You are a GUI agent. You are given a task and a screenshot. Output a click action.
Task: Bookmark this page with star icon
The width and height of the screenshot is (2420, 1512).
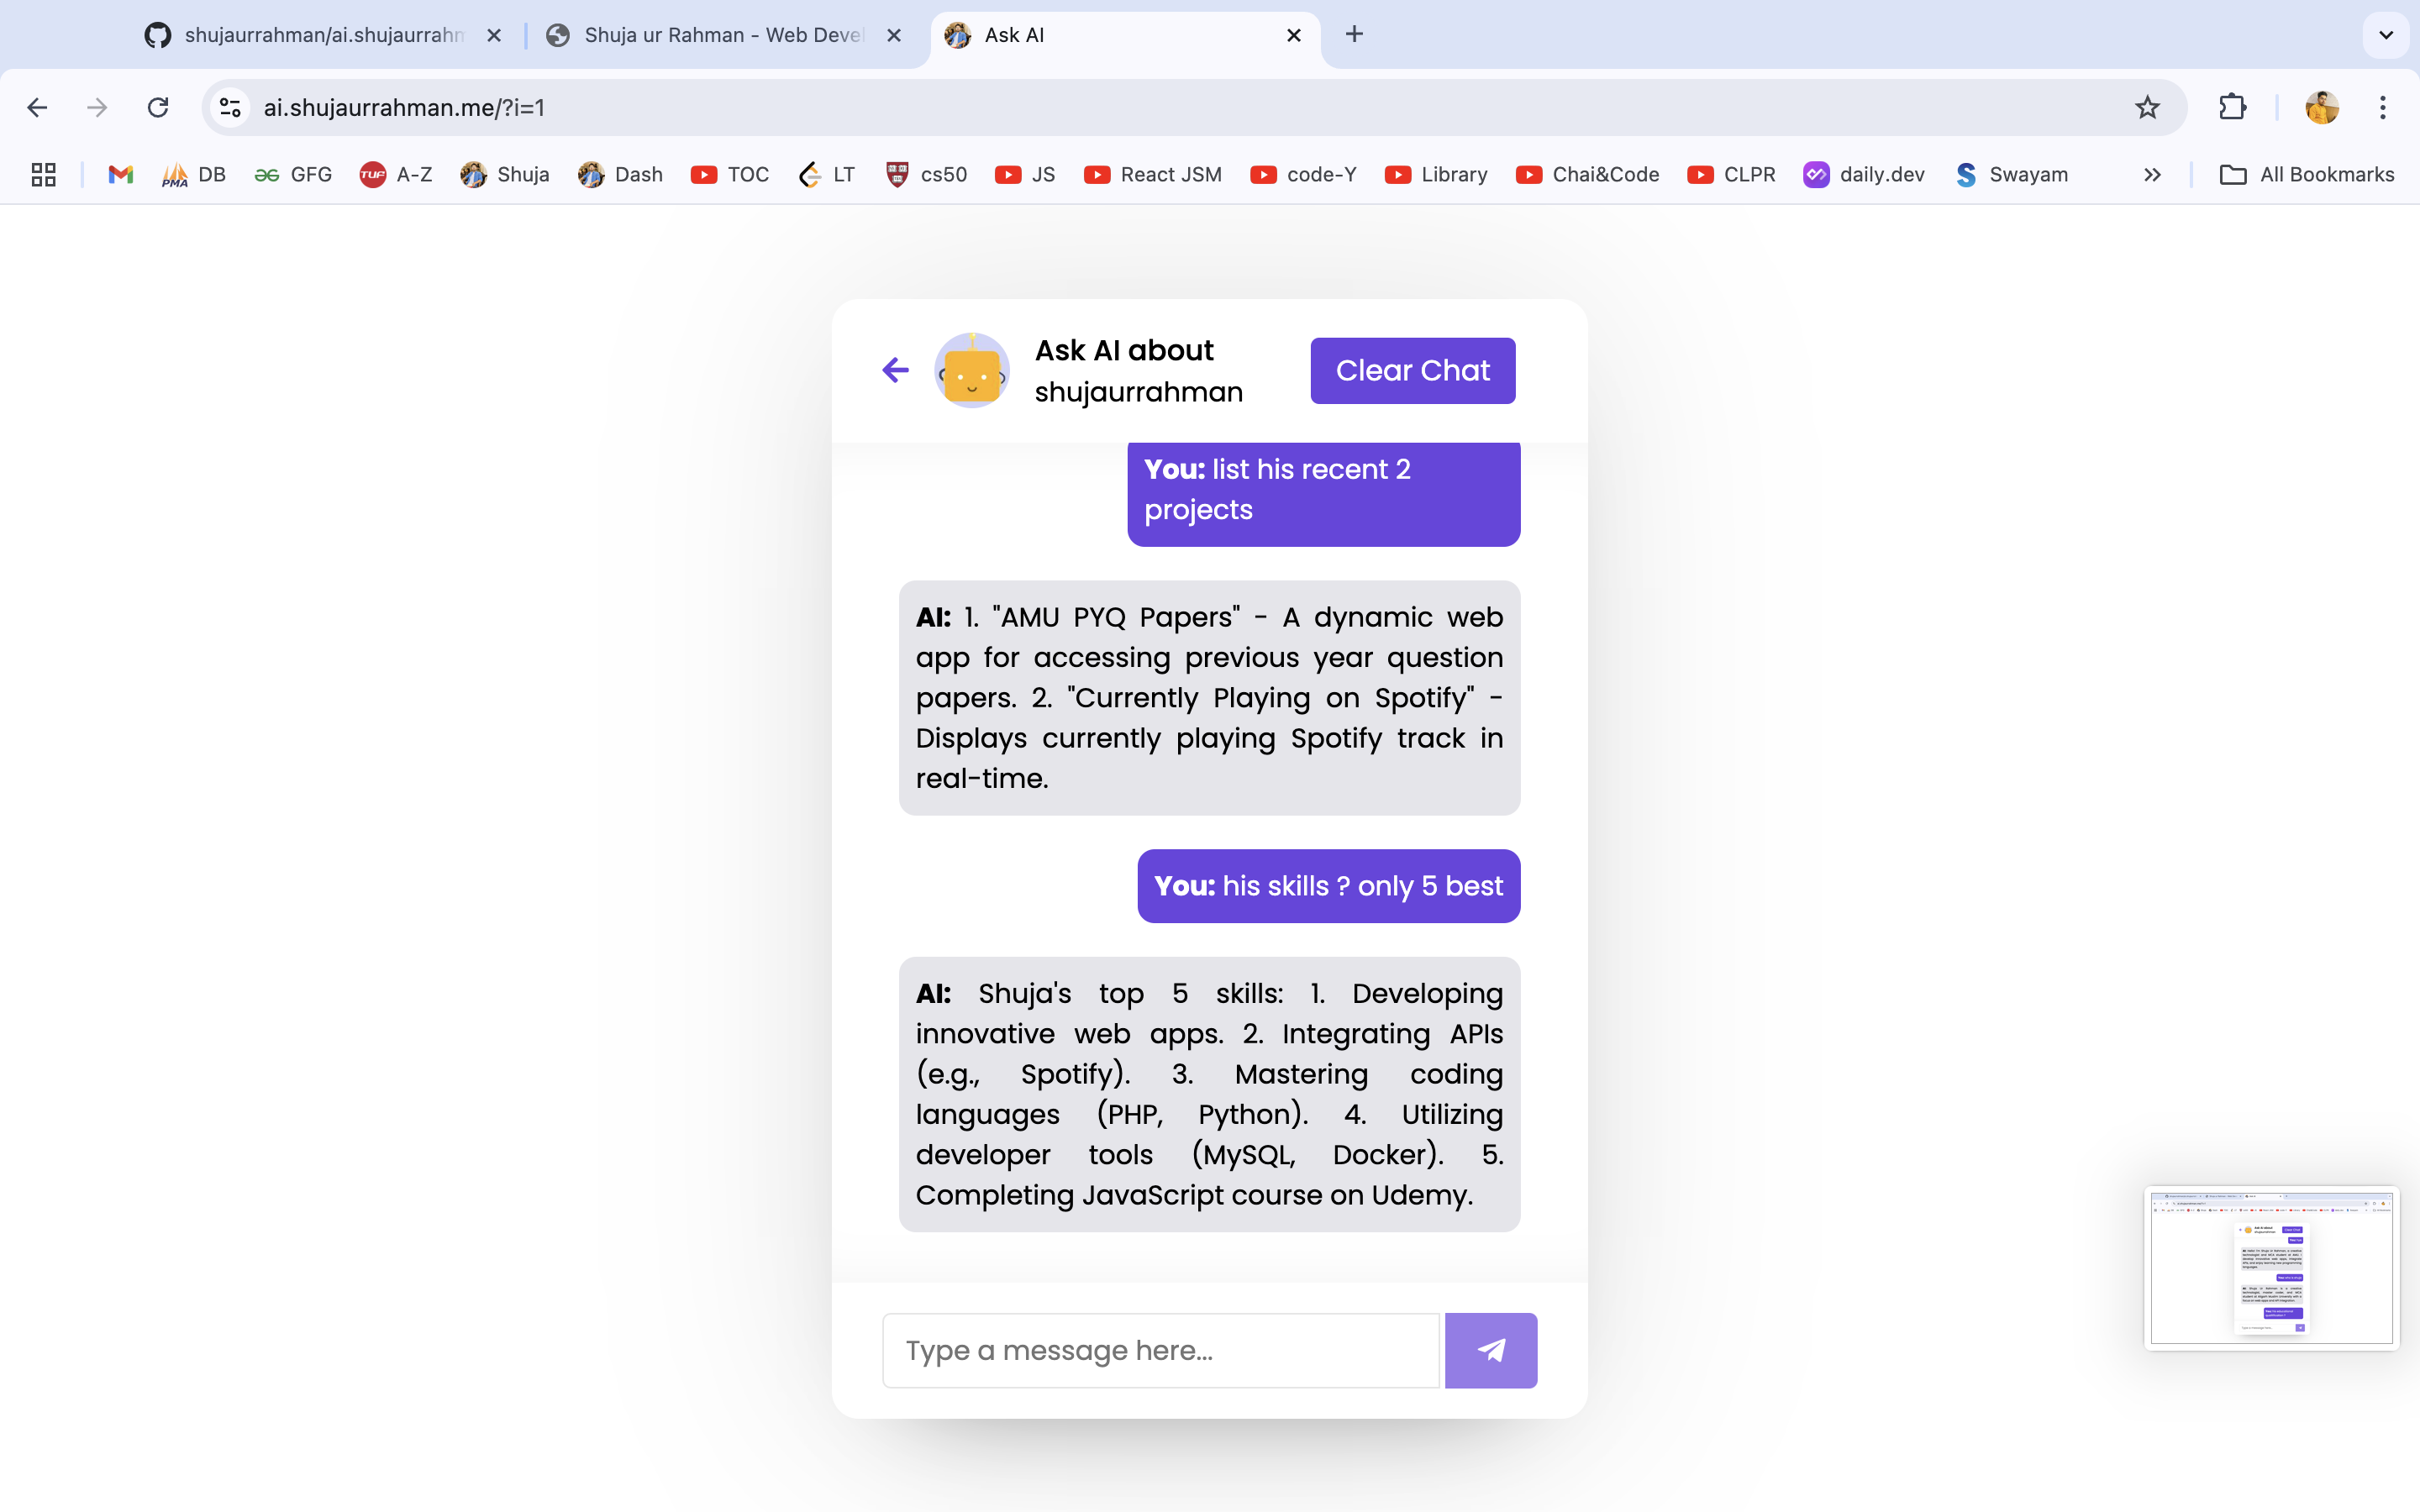[2147, 107]
